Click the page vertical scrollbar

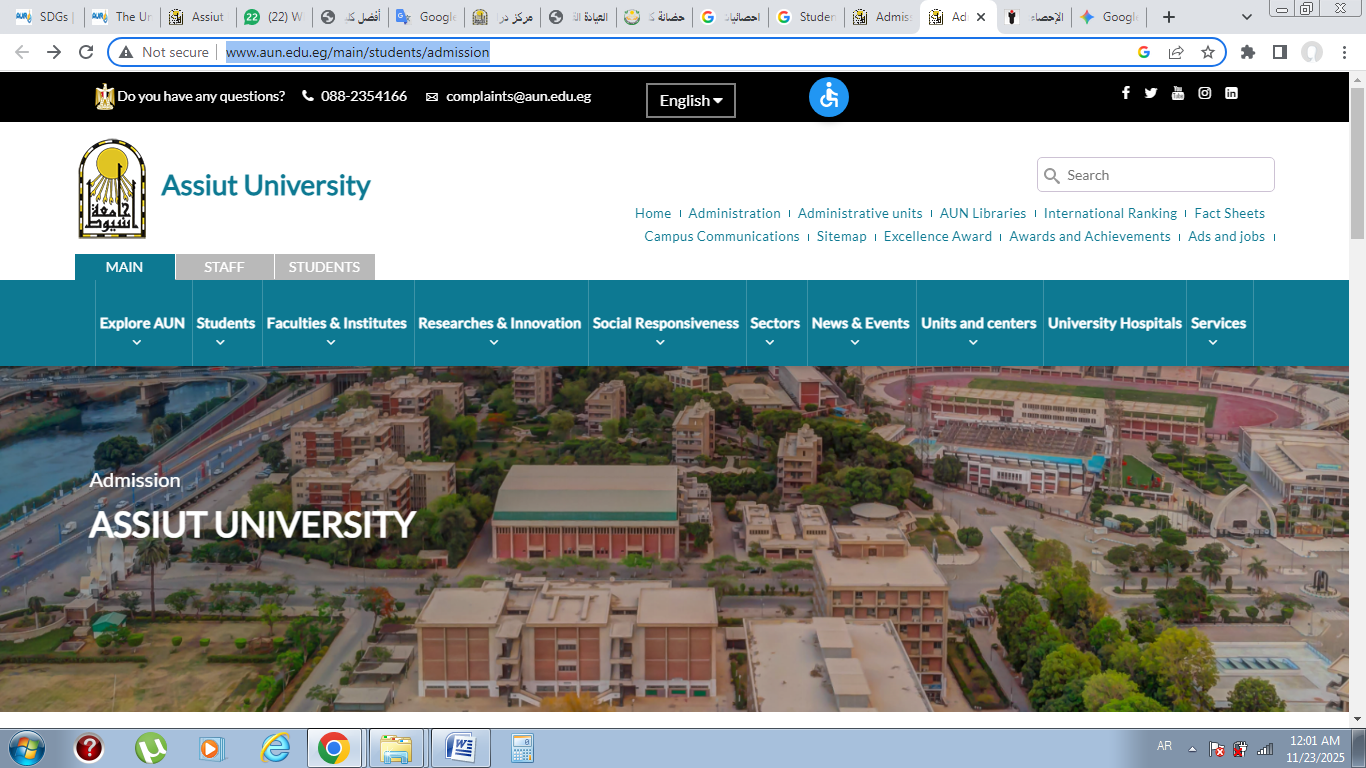click(x=1357, y=400)
